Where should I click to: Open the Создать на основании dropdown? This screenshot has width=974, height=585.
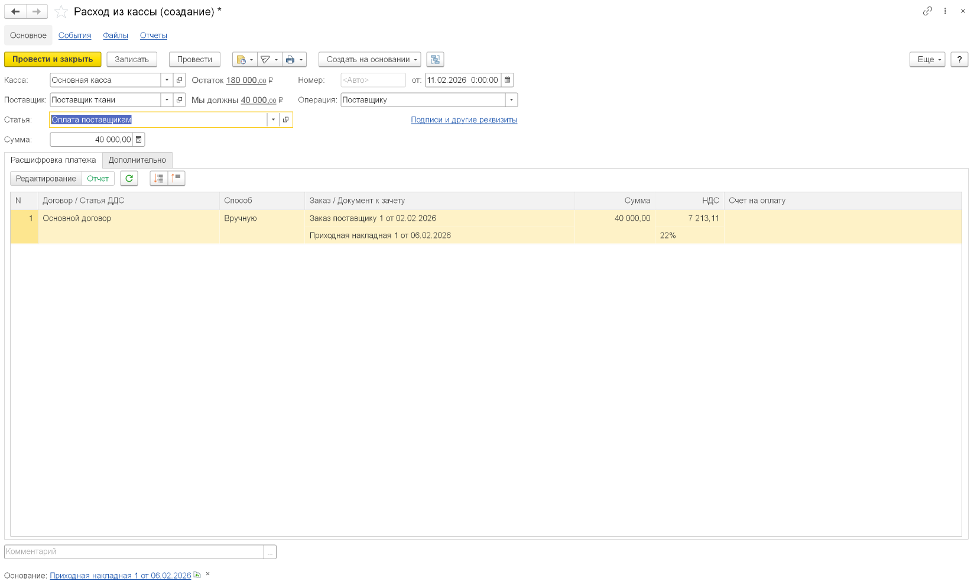pos(369,60)
